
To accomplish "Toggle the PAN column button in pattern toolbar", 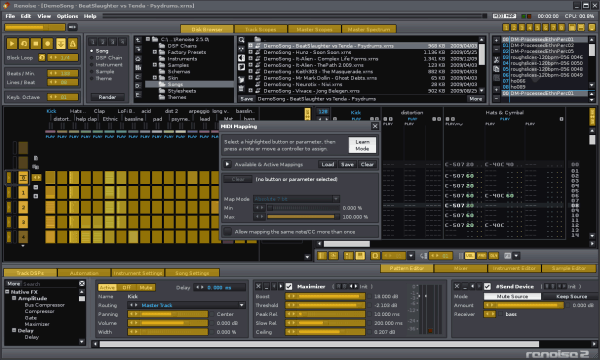I will [482, 256].
